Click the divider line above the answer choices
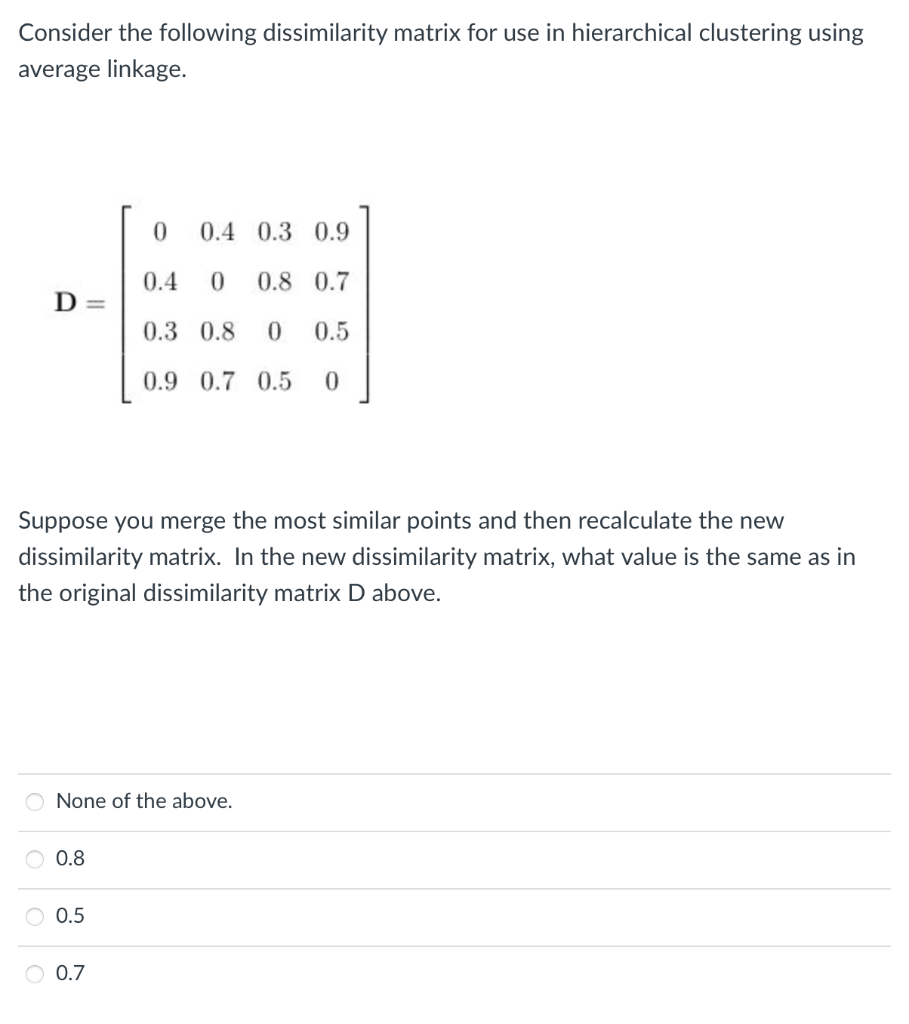 [455, 772]
